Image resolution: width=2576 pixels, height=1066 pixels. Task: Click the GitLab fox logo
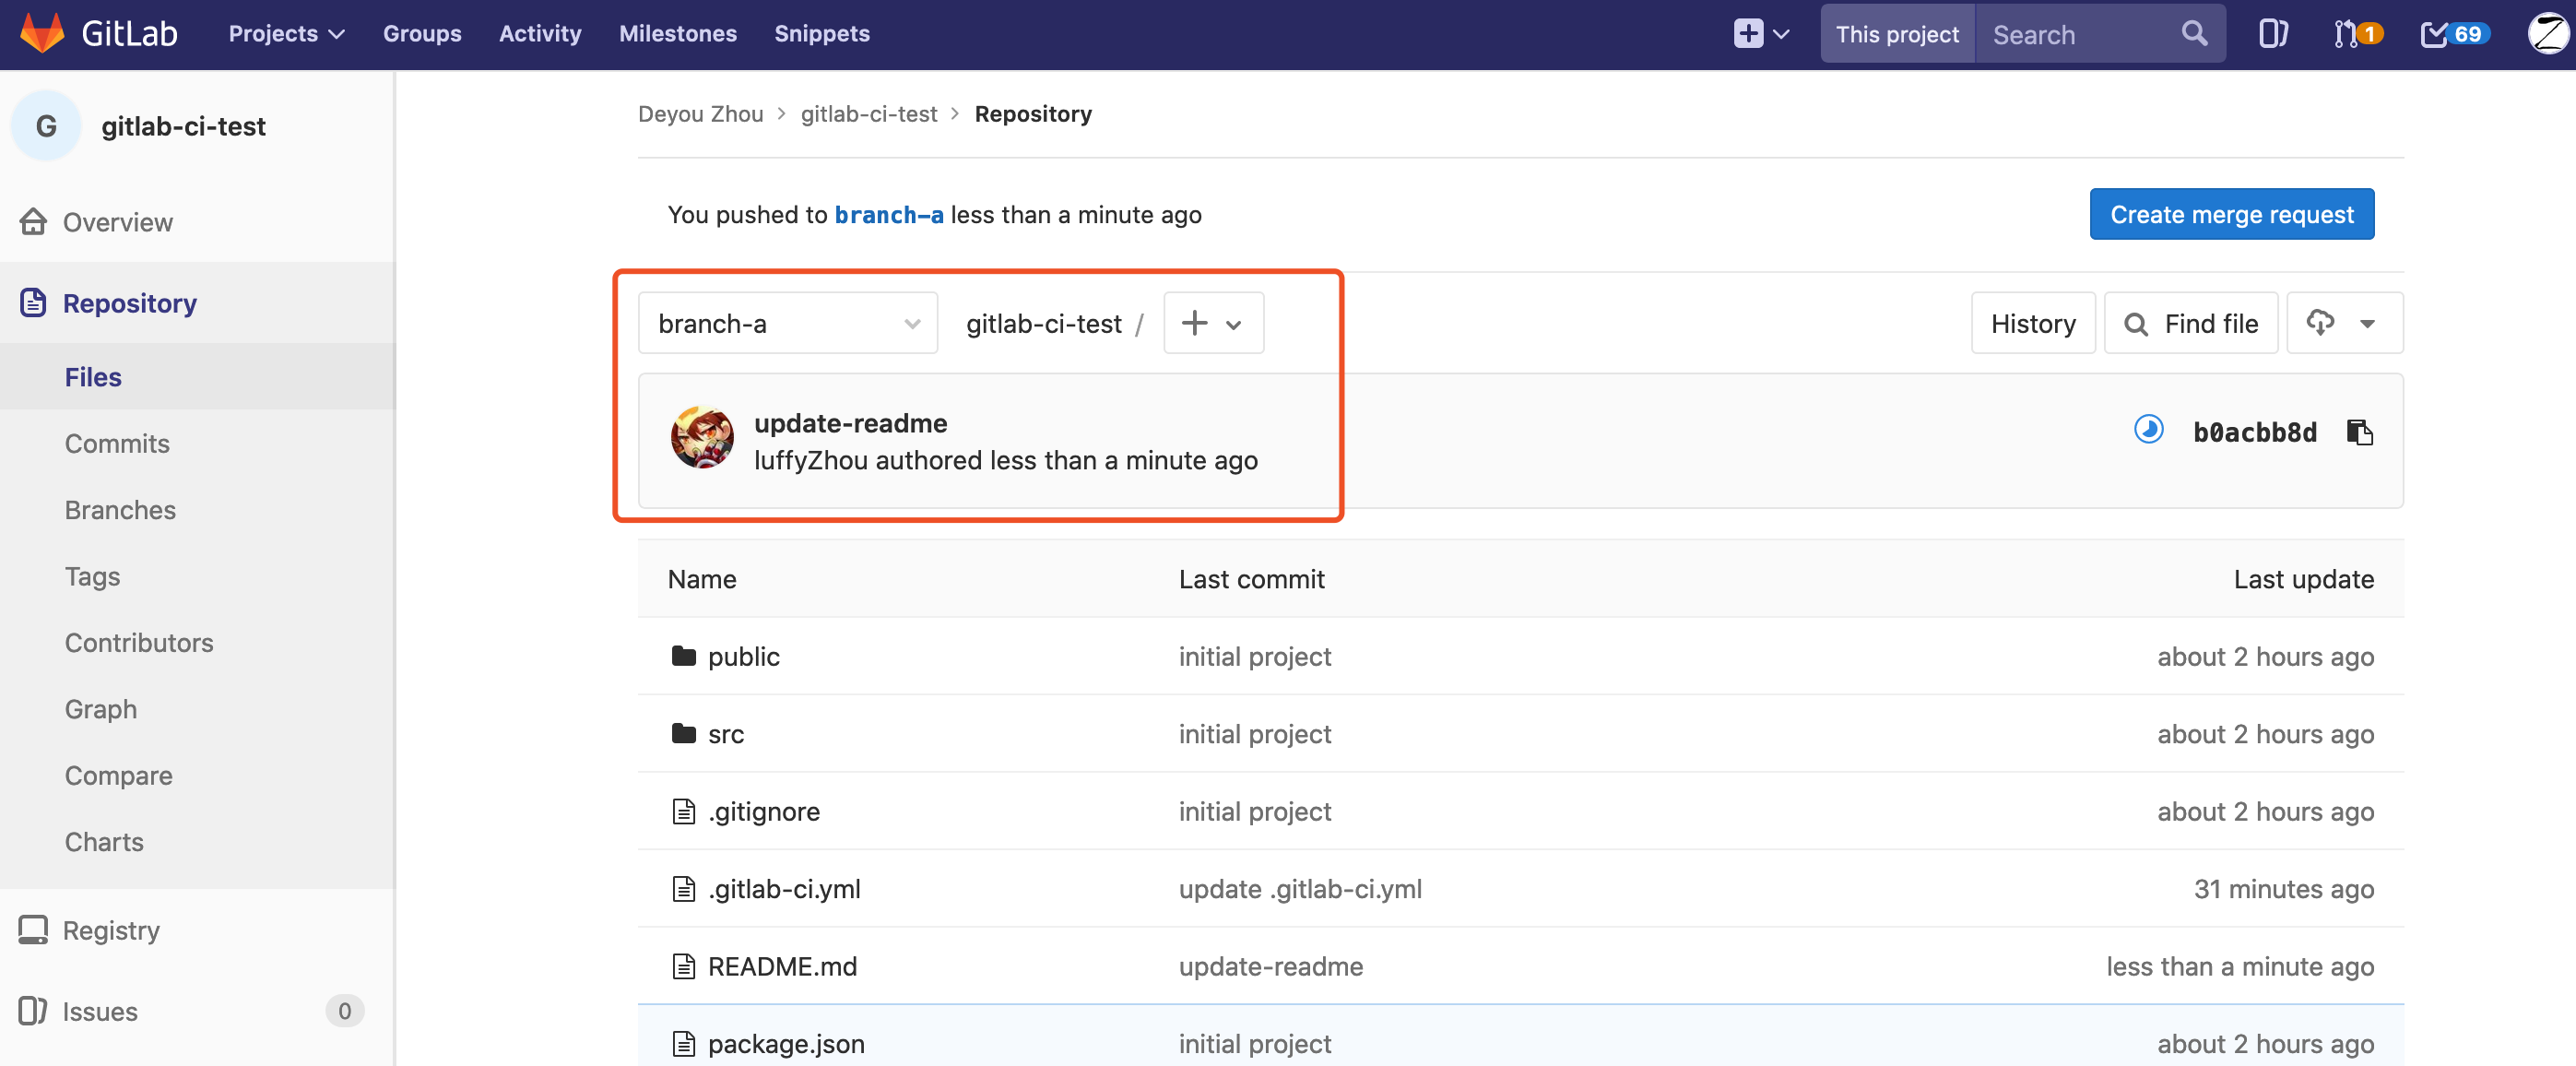[x=42, y=33]
